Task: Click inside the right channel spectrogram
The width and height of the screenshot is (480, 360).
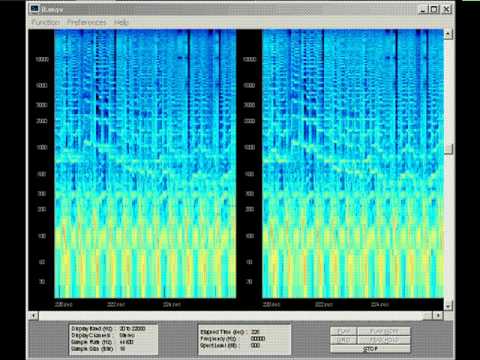Action: (x=353, y=164)
